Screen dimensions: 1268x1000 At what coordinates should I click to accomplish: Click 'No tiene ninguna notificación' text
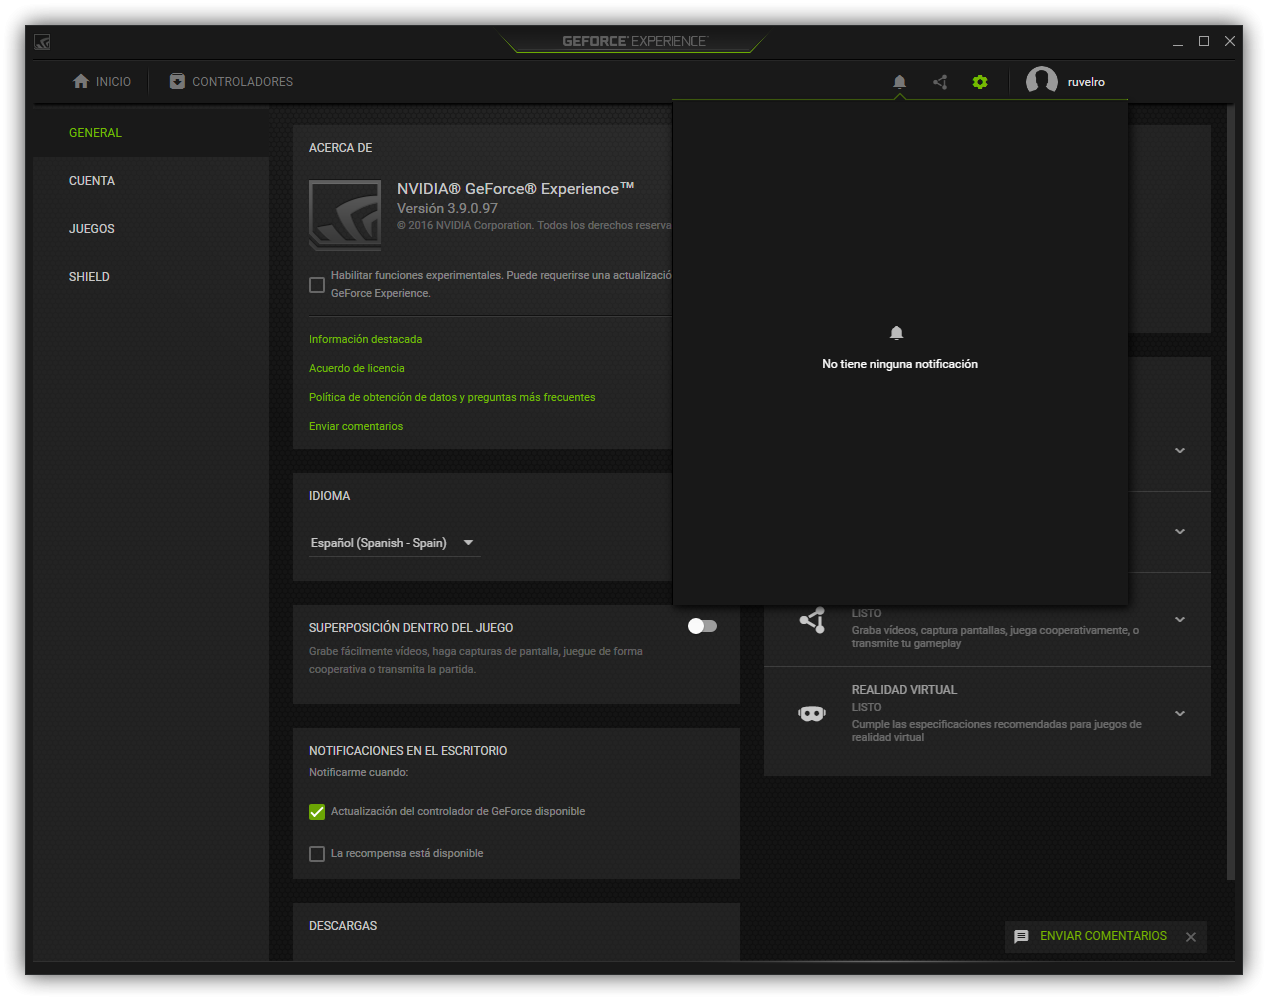(x=900, y=364)
